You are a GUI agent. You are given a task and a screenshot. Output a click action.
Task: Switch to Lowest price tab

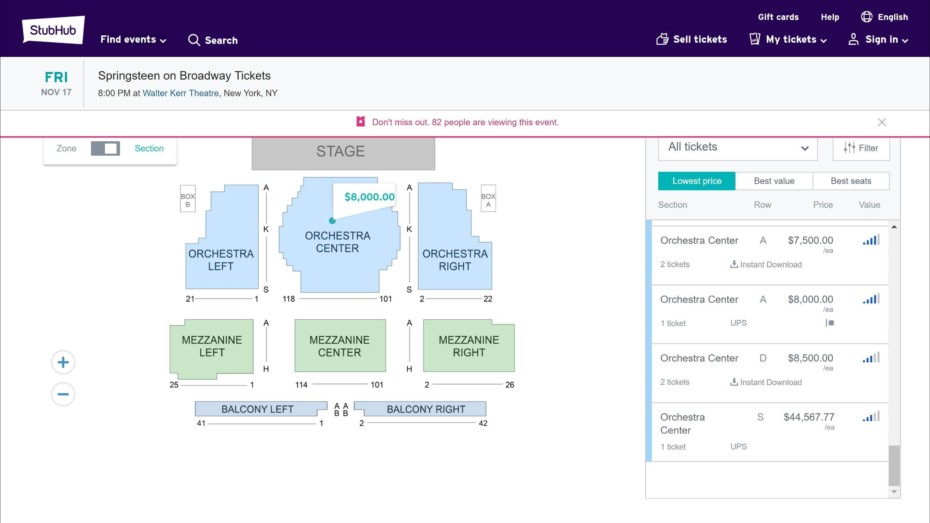[696, 181]
